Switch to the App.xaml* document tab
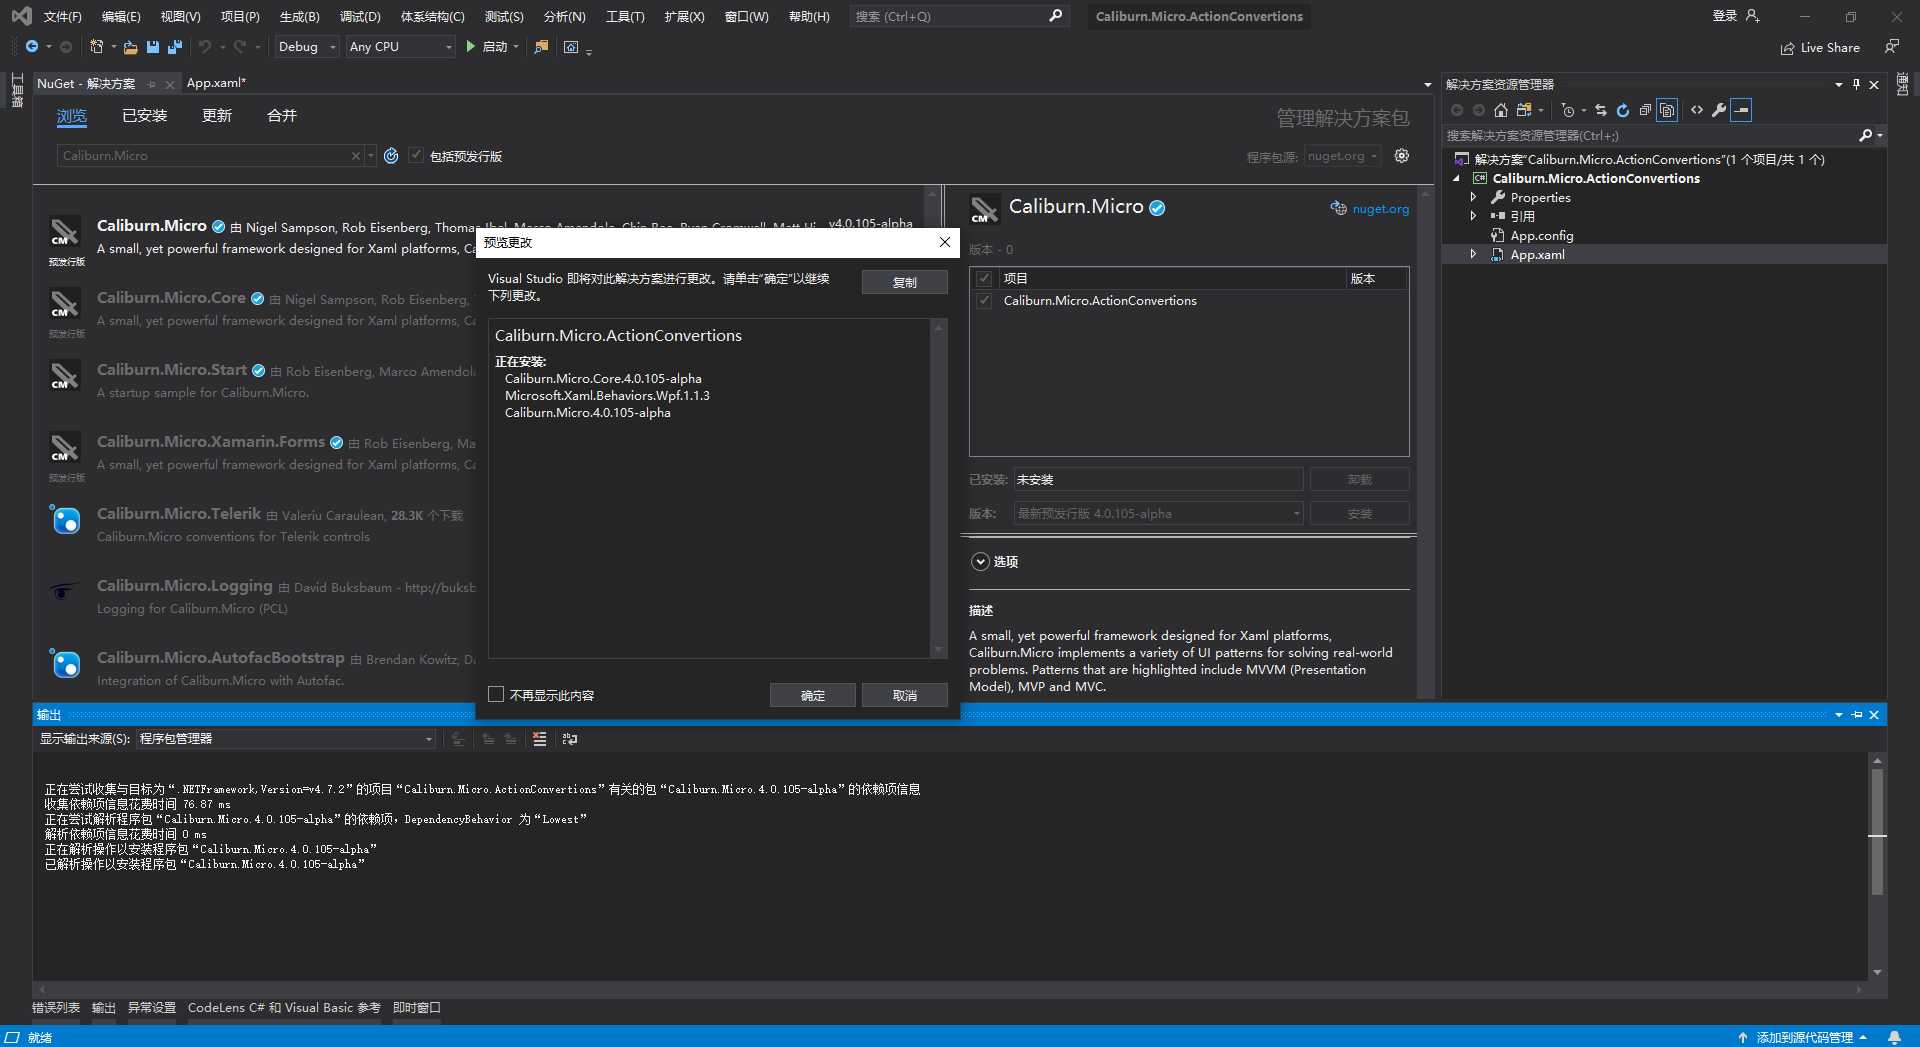The width and height of the screenshot is (1920, 1047). pyautogui.click(x=216, y=83)
